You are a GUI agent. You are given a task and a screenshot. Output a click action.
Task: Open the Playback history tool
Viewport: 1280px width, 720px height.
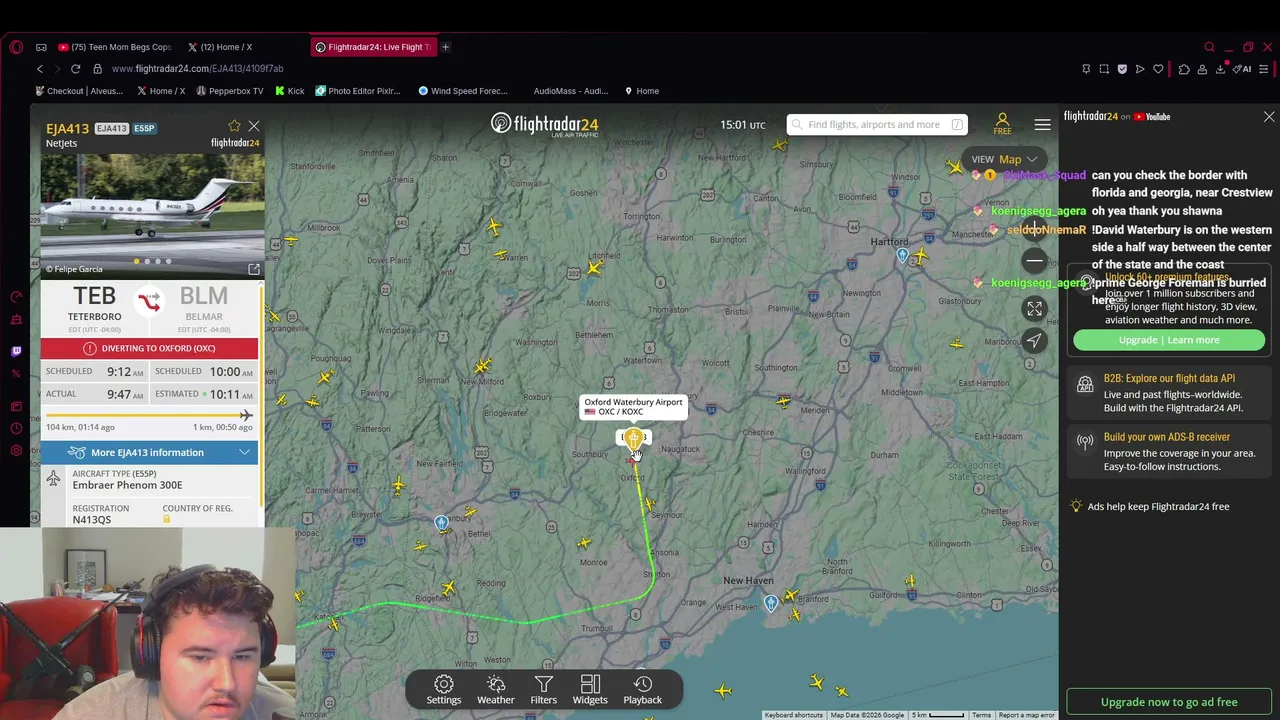[x=643, y=689]
